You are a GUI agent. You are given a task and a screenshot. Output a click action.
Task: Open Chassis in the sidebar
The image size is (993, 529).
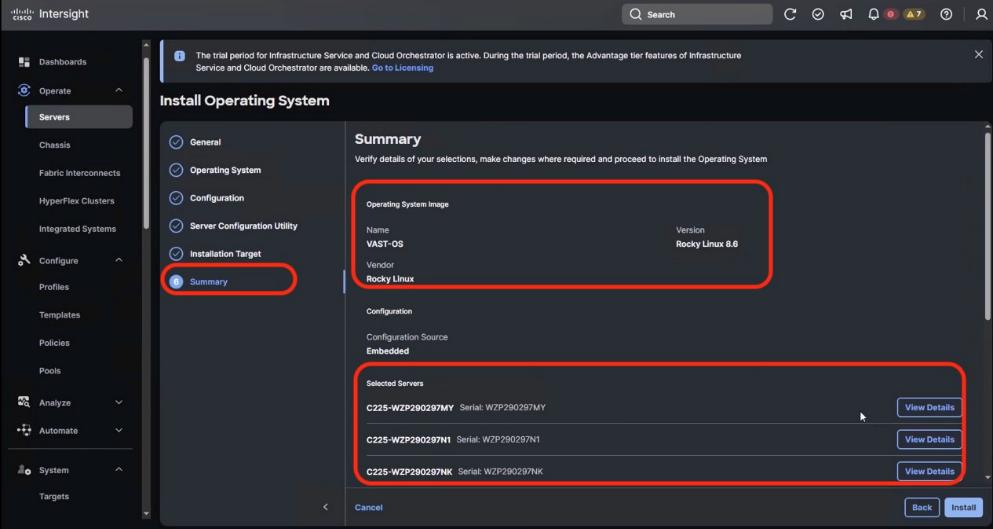(54, 145)
